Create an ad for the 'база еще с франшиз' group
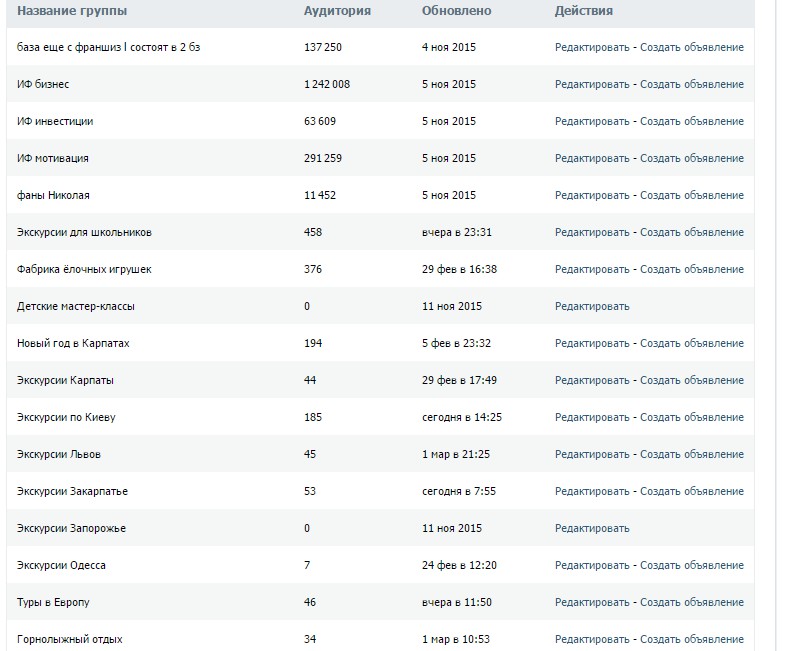Viewport: 806px width, 651px height. (692, 47)
